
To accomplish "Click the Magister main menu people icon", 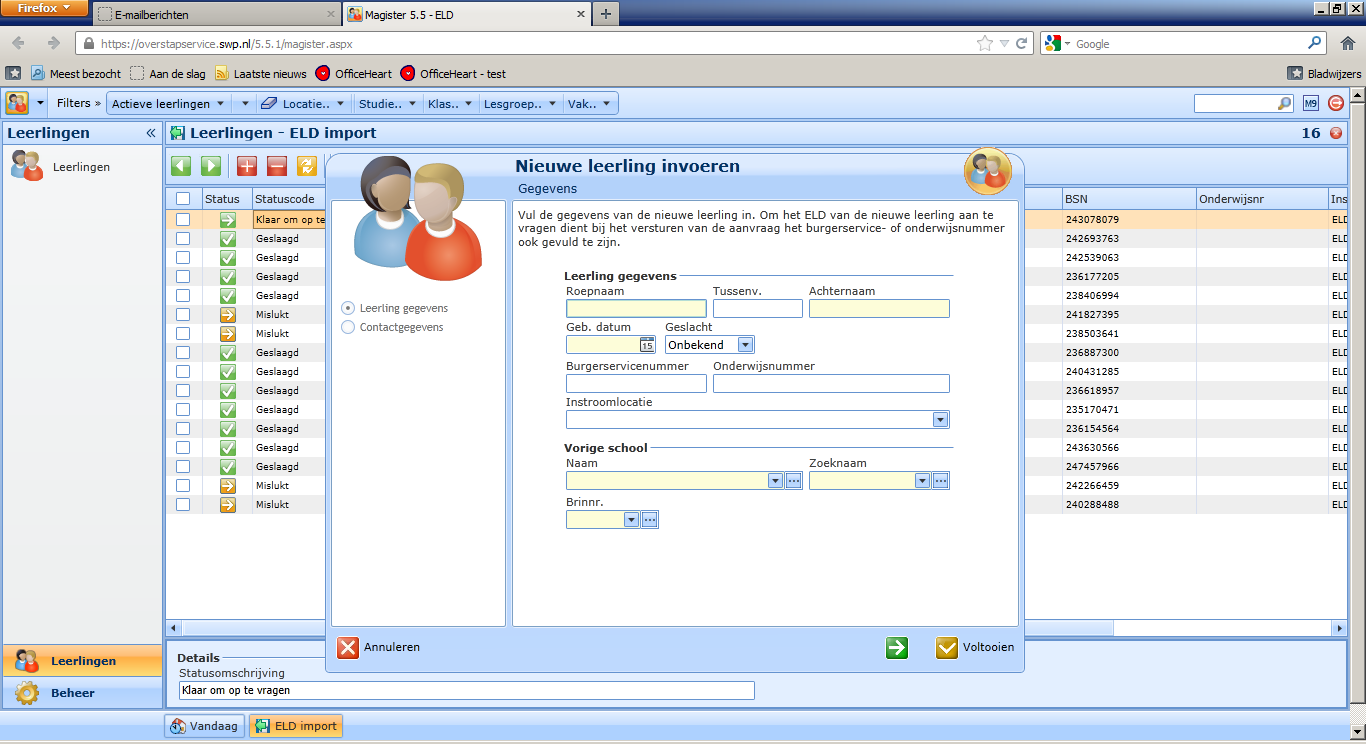I will coord(17,103).
